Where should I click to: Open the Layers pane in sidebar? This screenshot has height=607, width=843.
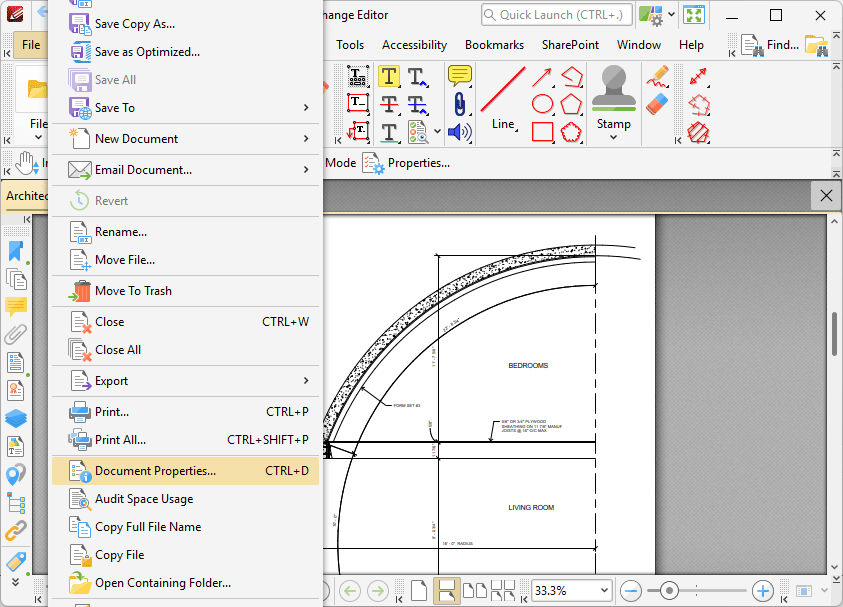pyautogui.click(x=15, y=418)
